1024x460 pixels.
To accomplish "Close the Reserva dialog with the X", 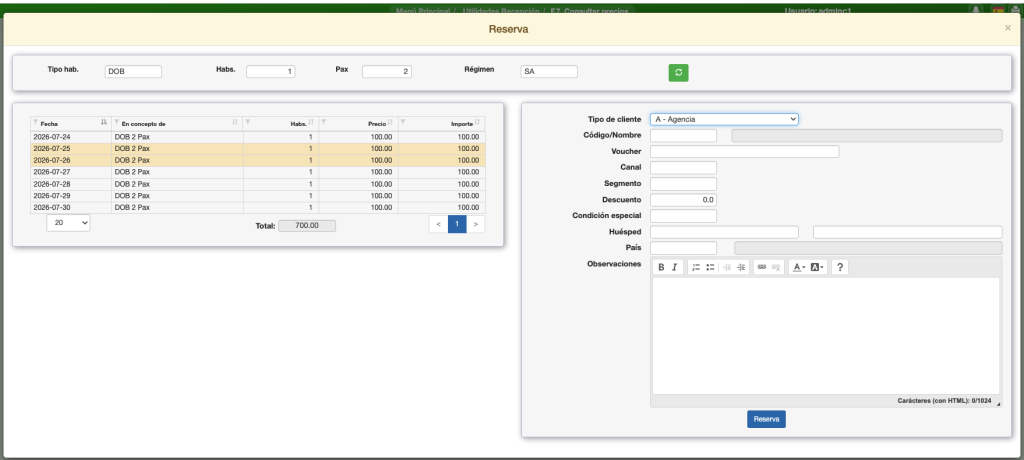I will tap(1008, 28).
